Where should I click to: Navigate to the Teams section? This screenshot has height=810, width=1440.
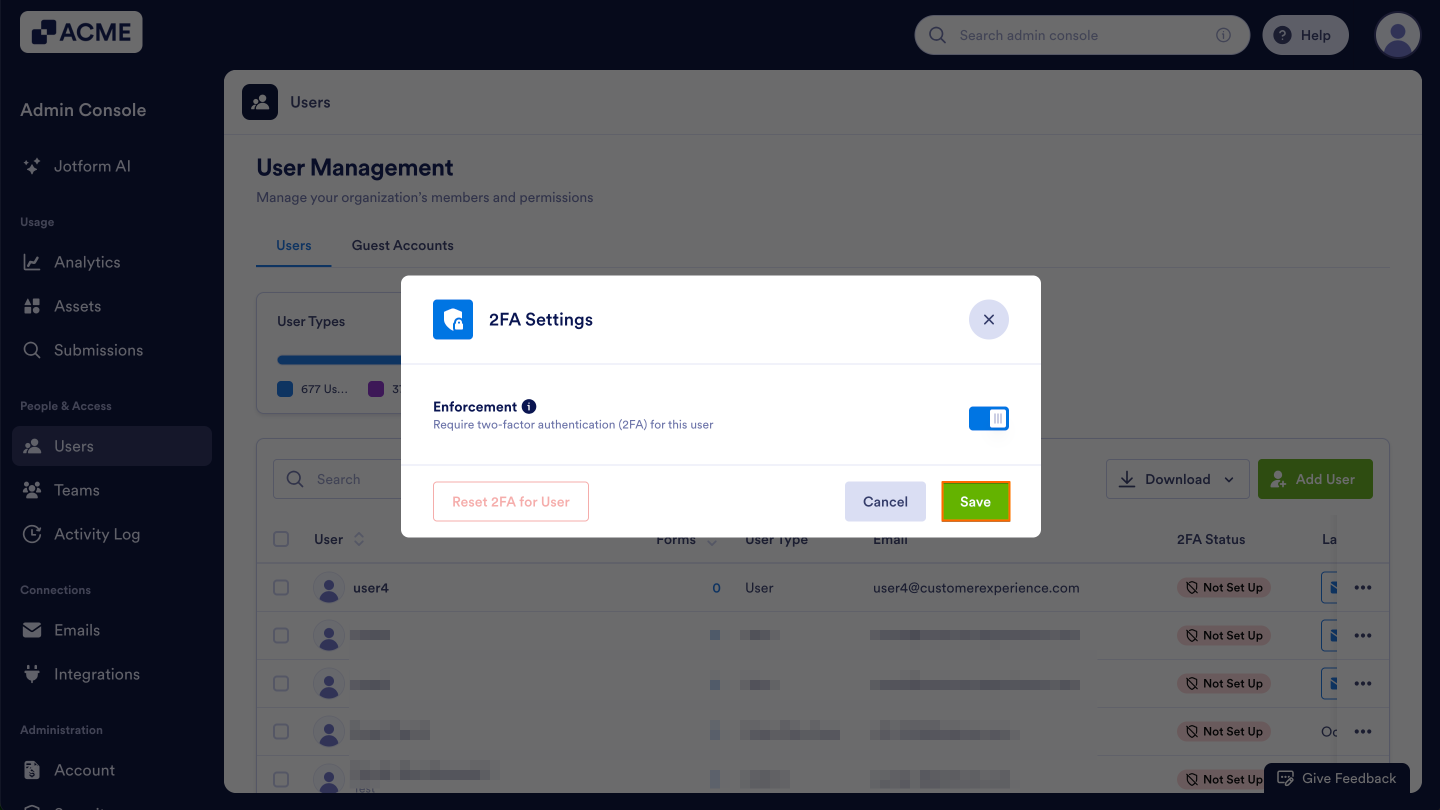76,490
